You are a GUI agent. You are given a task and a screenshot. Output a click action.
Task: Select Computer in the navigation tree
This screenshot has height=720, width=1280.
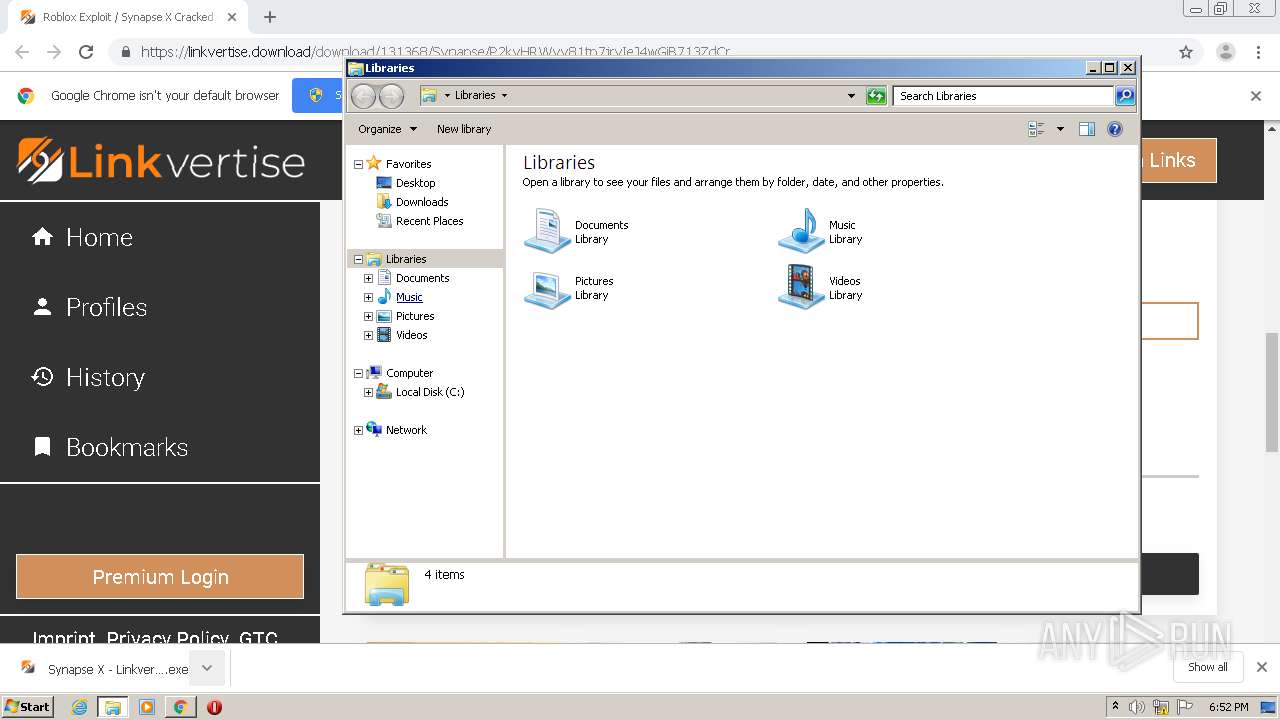point(409,373)
